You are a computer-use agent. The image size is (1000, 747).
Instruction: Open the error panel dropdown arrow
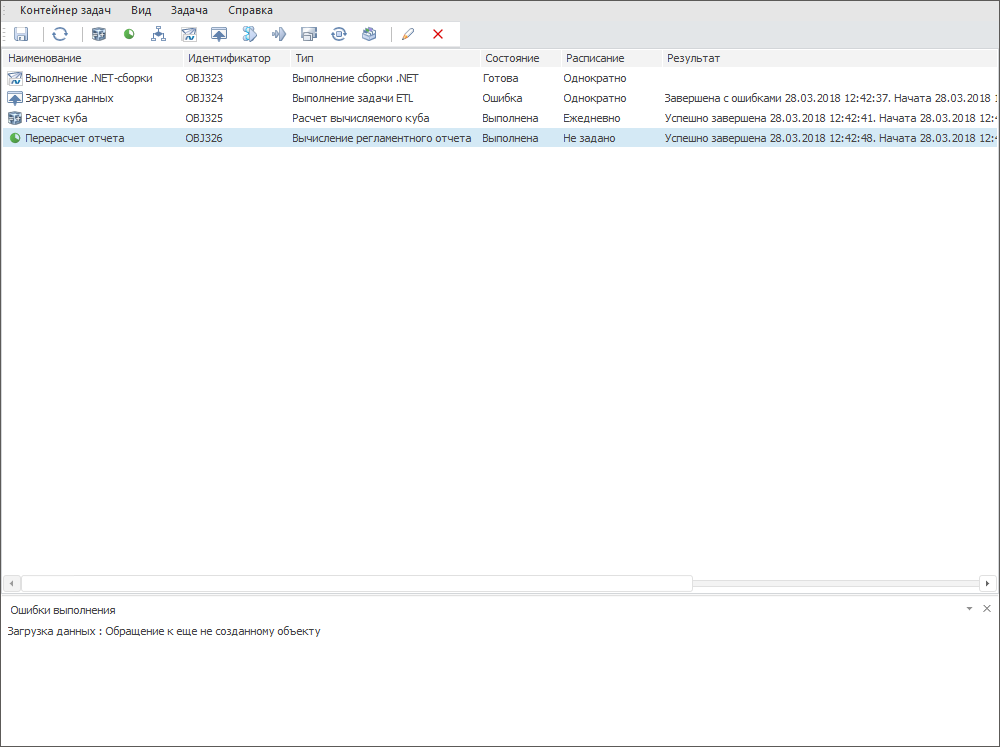[x=969, y=609]
